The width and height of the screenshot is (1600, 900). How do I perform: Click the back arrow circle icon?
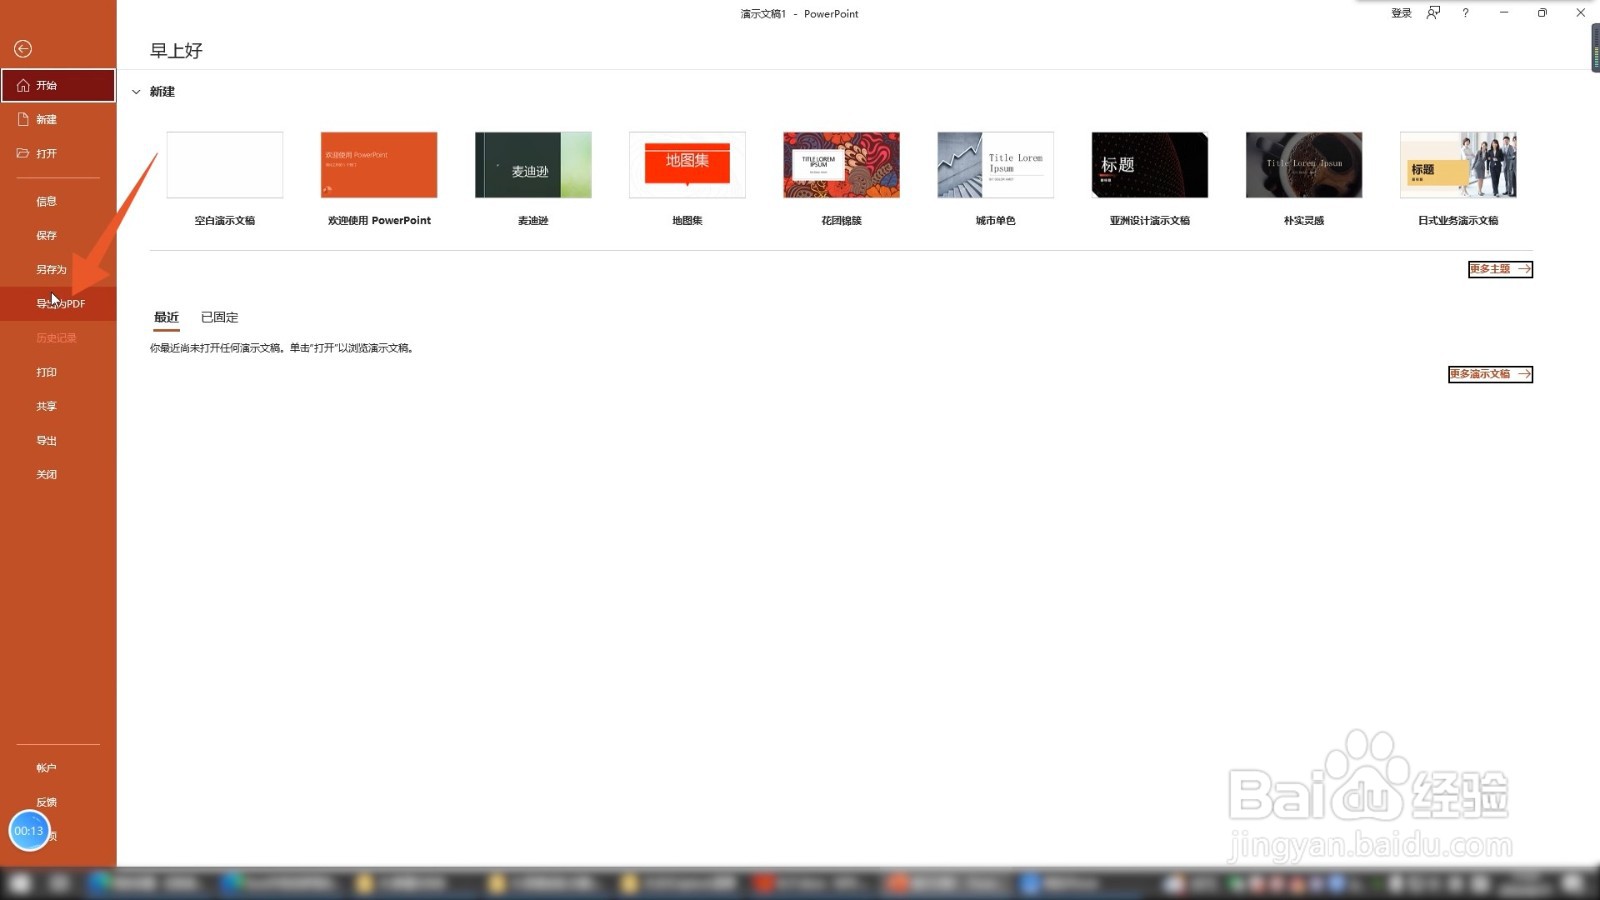[23, 49]
